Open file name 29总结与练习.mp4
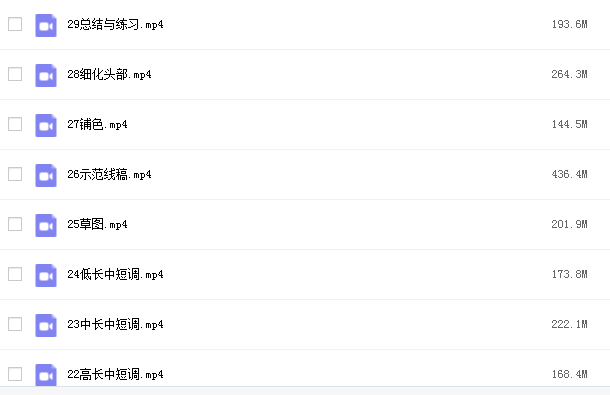 point(115,25)
